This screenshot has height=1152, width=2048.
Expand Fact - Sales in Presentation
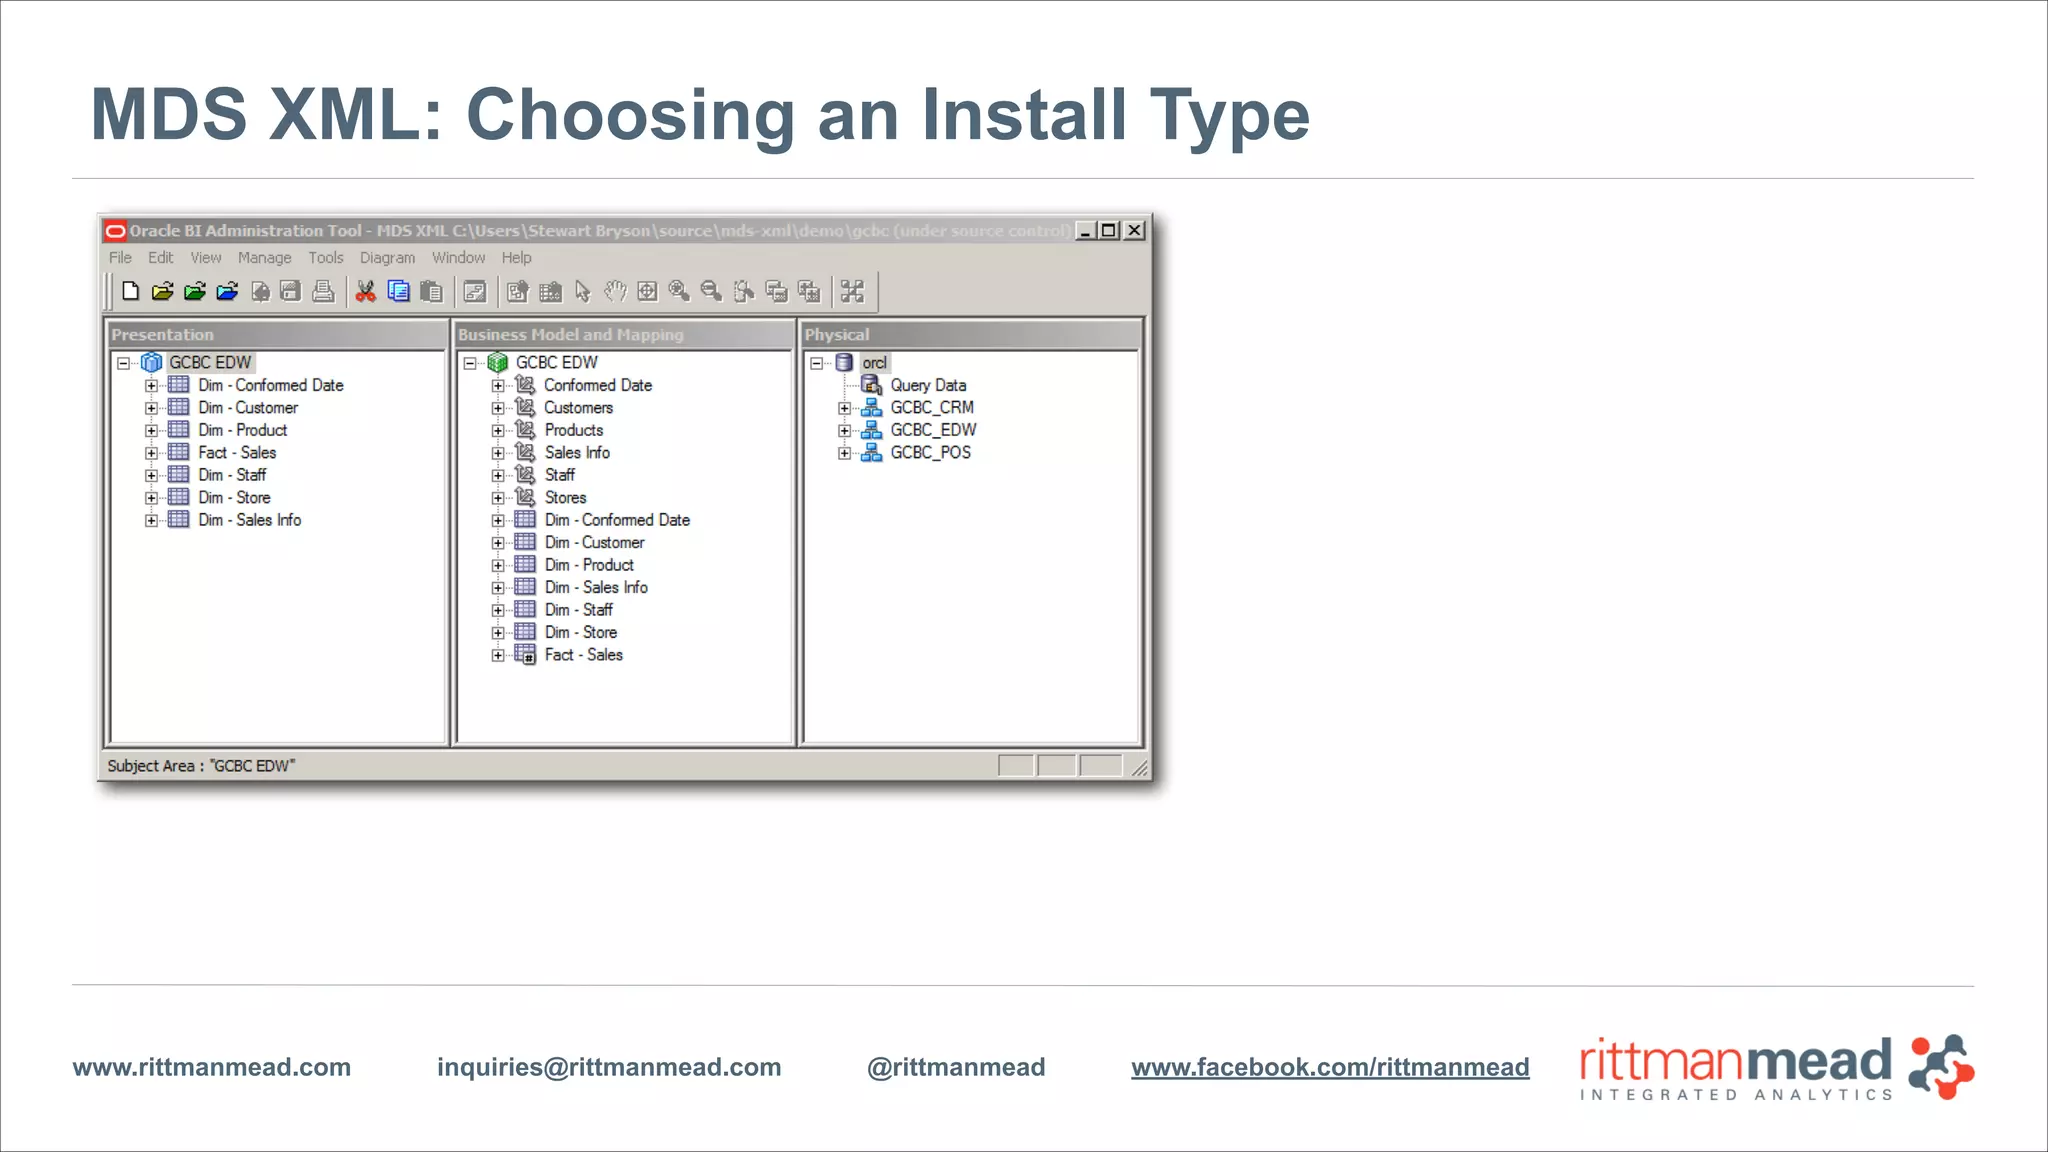pyautogui.click(x=151, y=453)
